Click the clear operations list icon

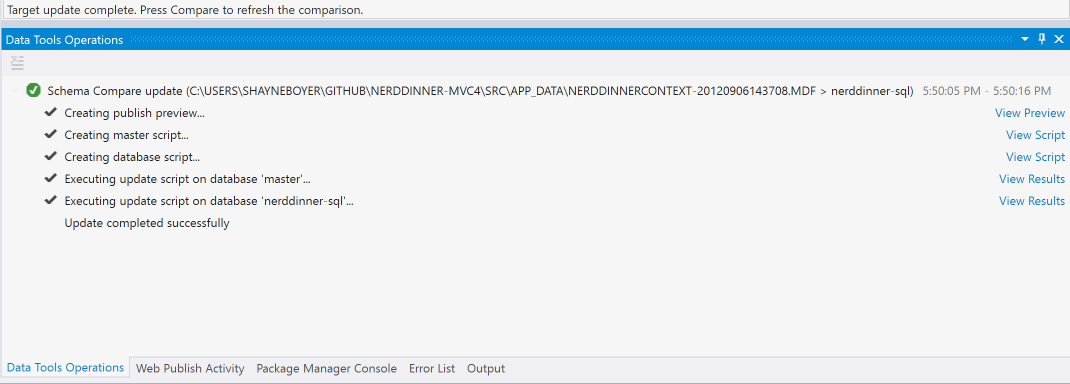(18, 63)
